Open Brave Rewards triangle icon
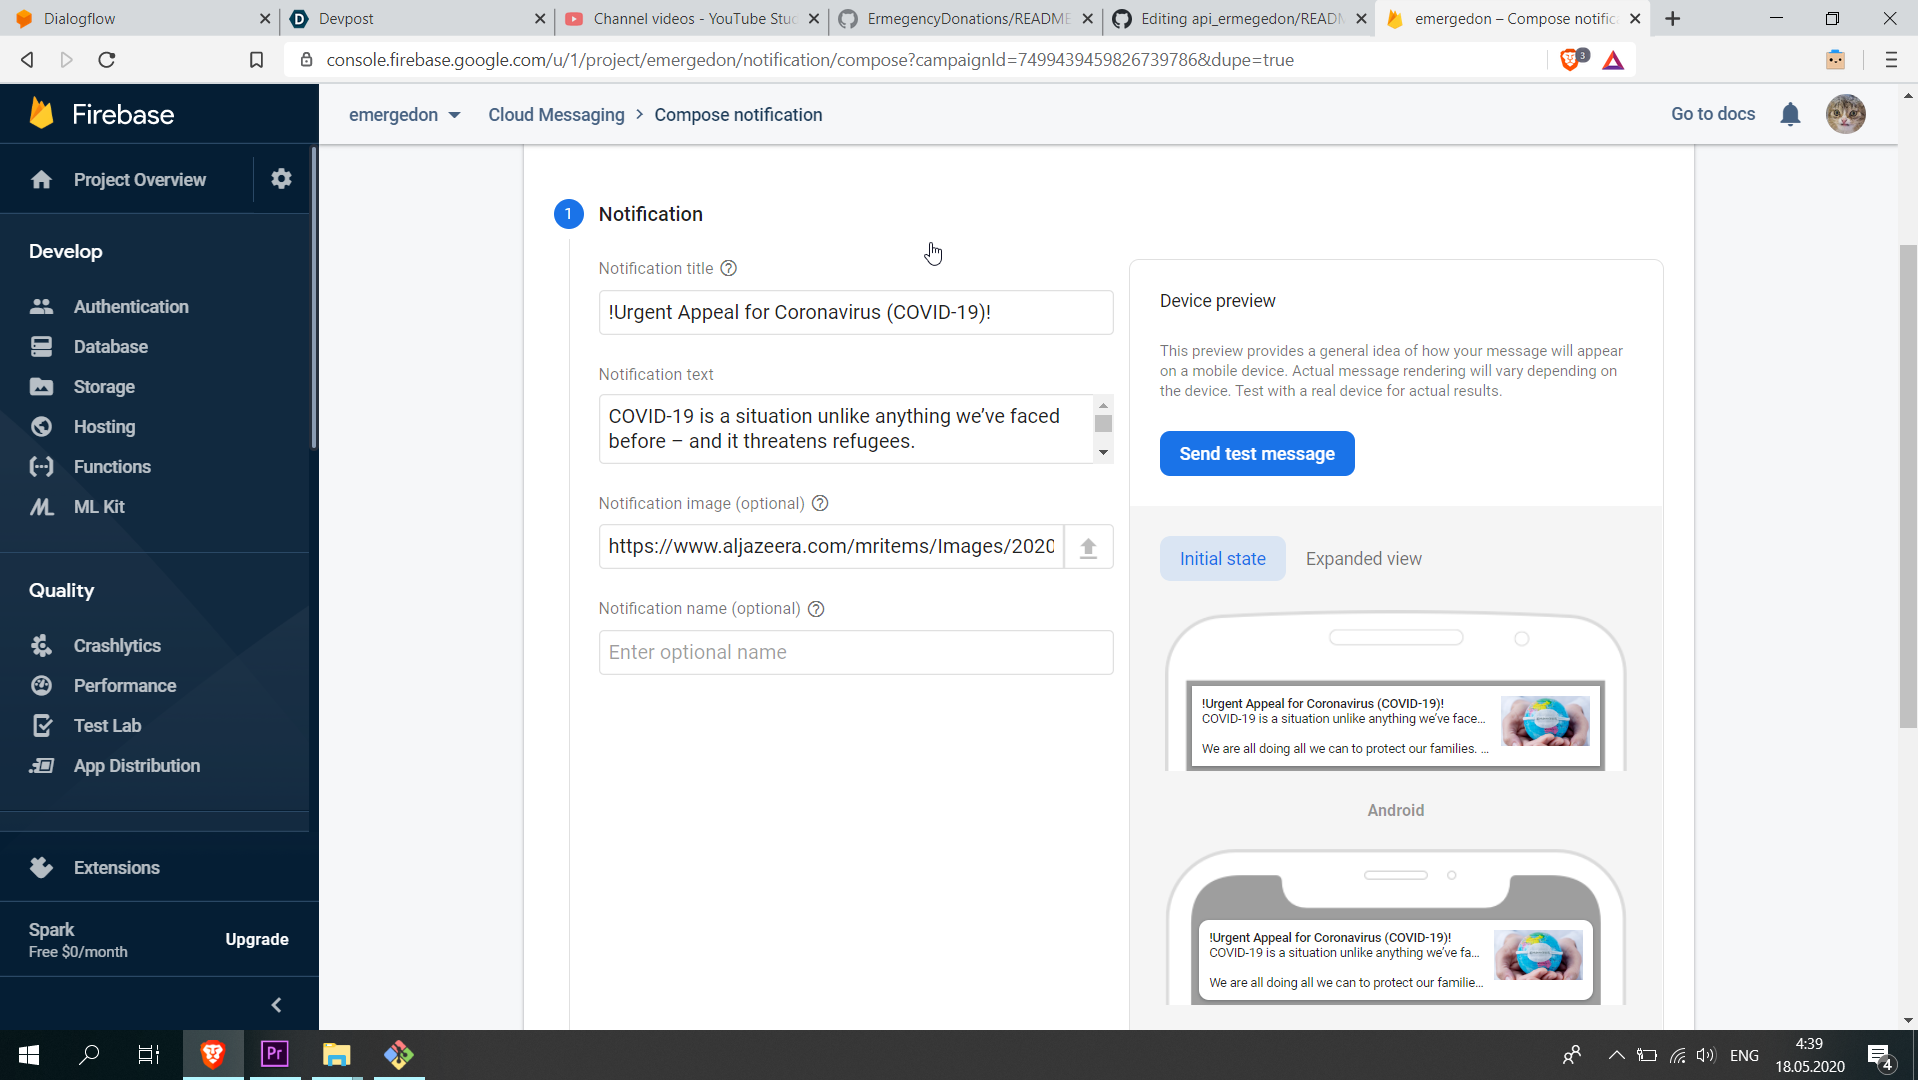 [1613, 61]
